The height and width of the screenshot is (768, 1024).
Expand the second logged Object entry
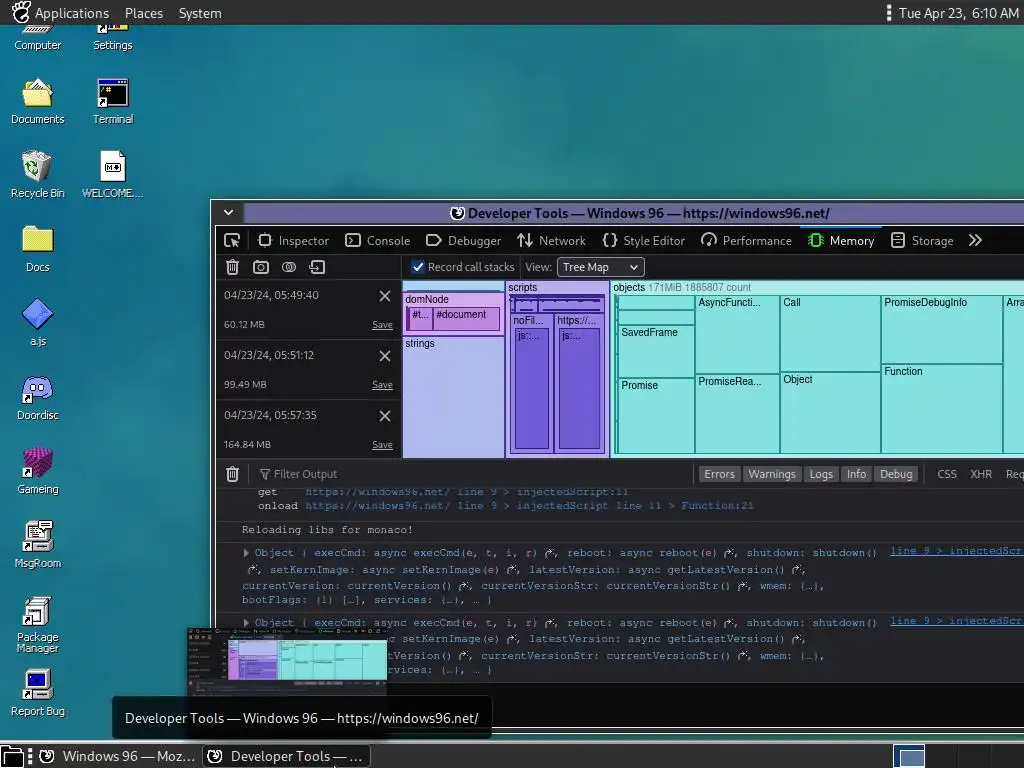(246, 623)
